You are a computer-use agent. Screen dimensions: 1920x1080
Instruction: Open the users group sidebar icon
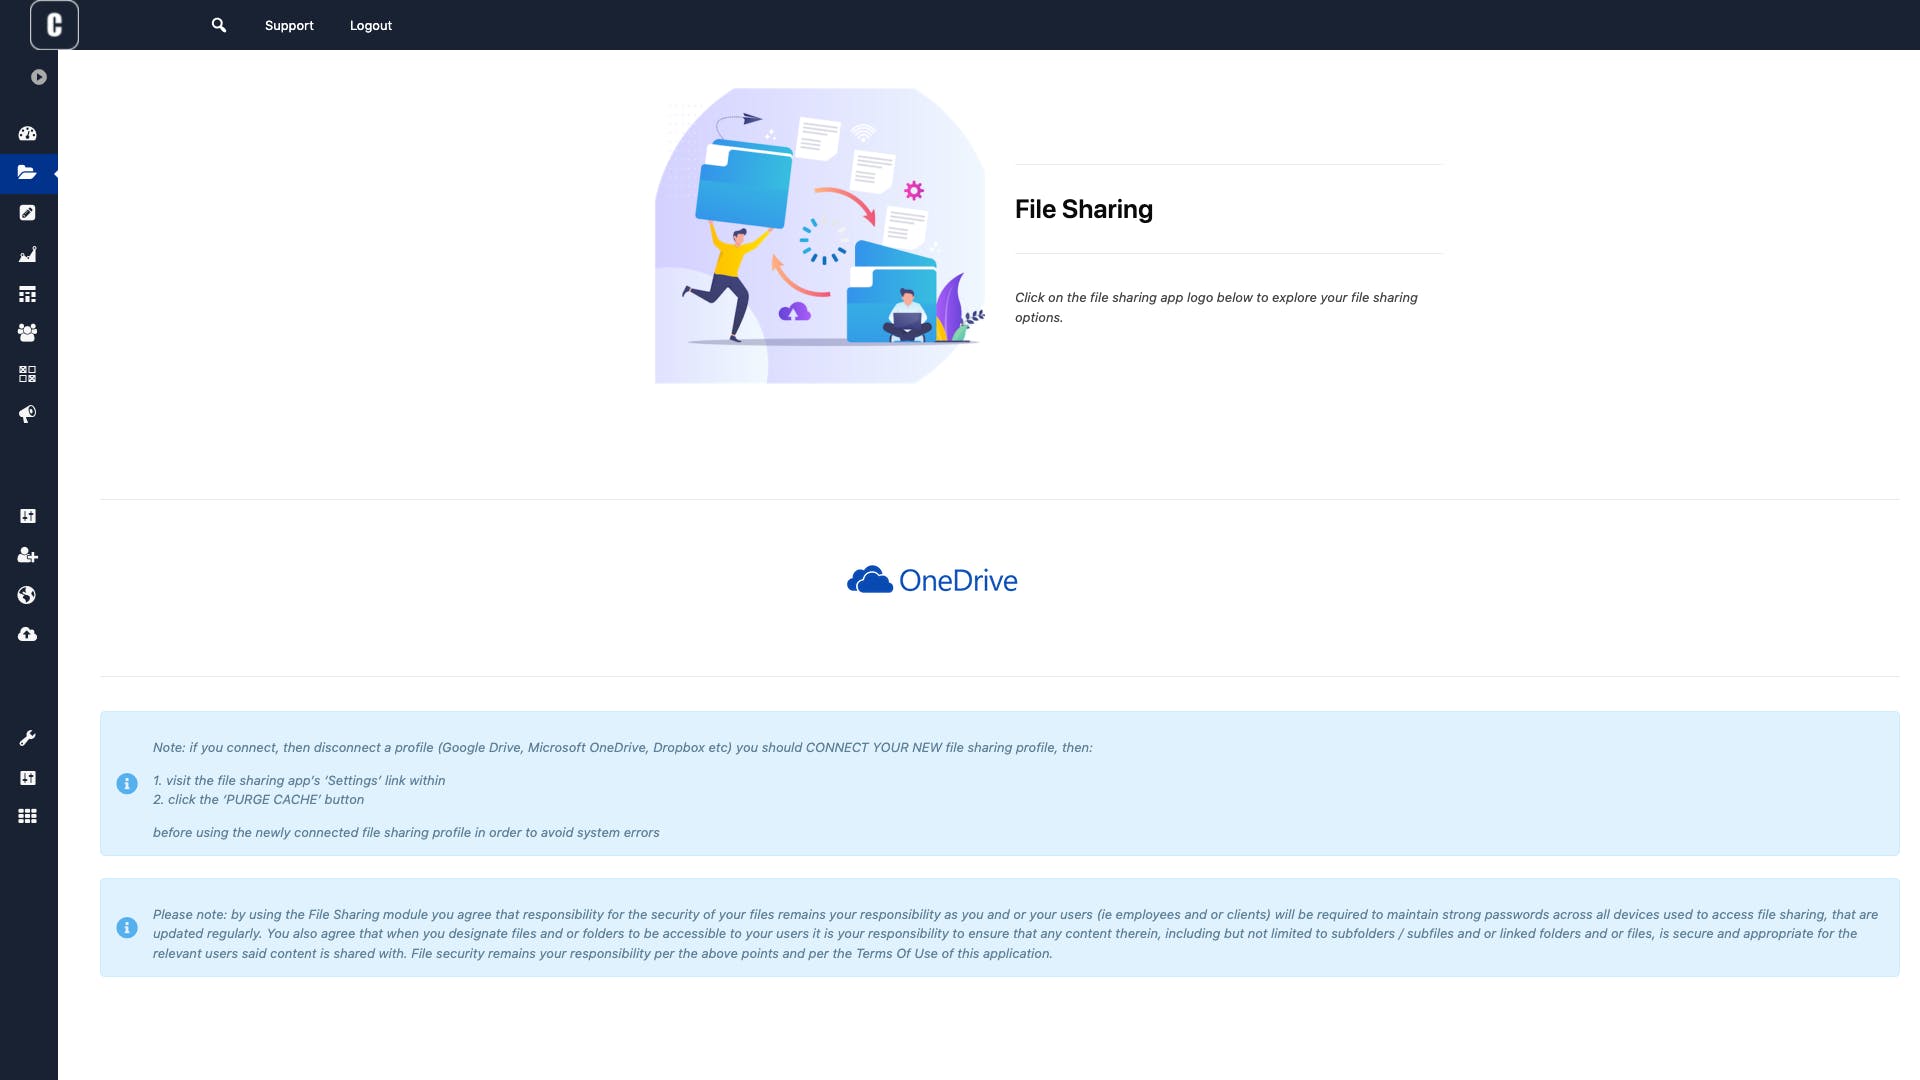(x=28, y=333)
